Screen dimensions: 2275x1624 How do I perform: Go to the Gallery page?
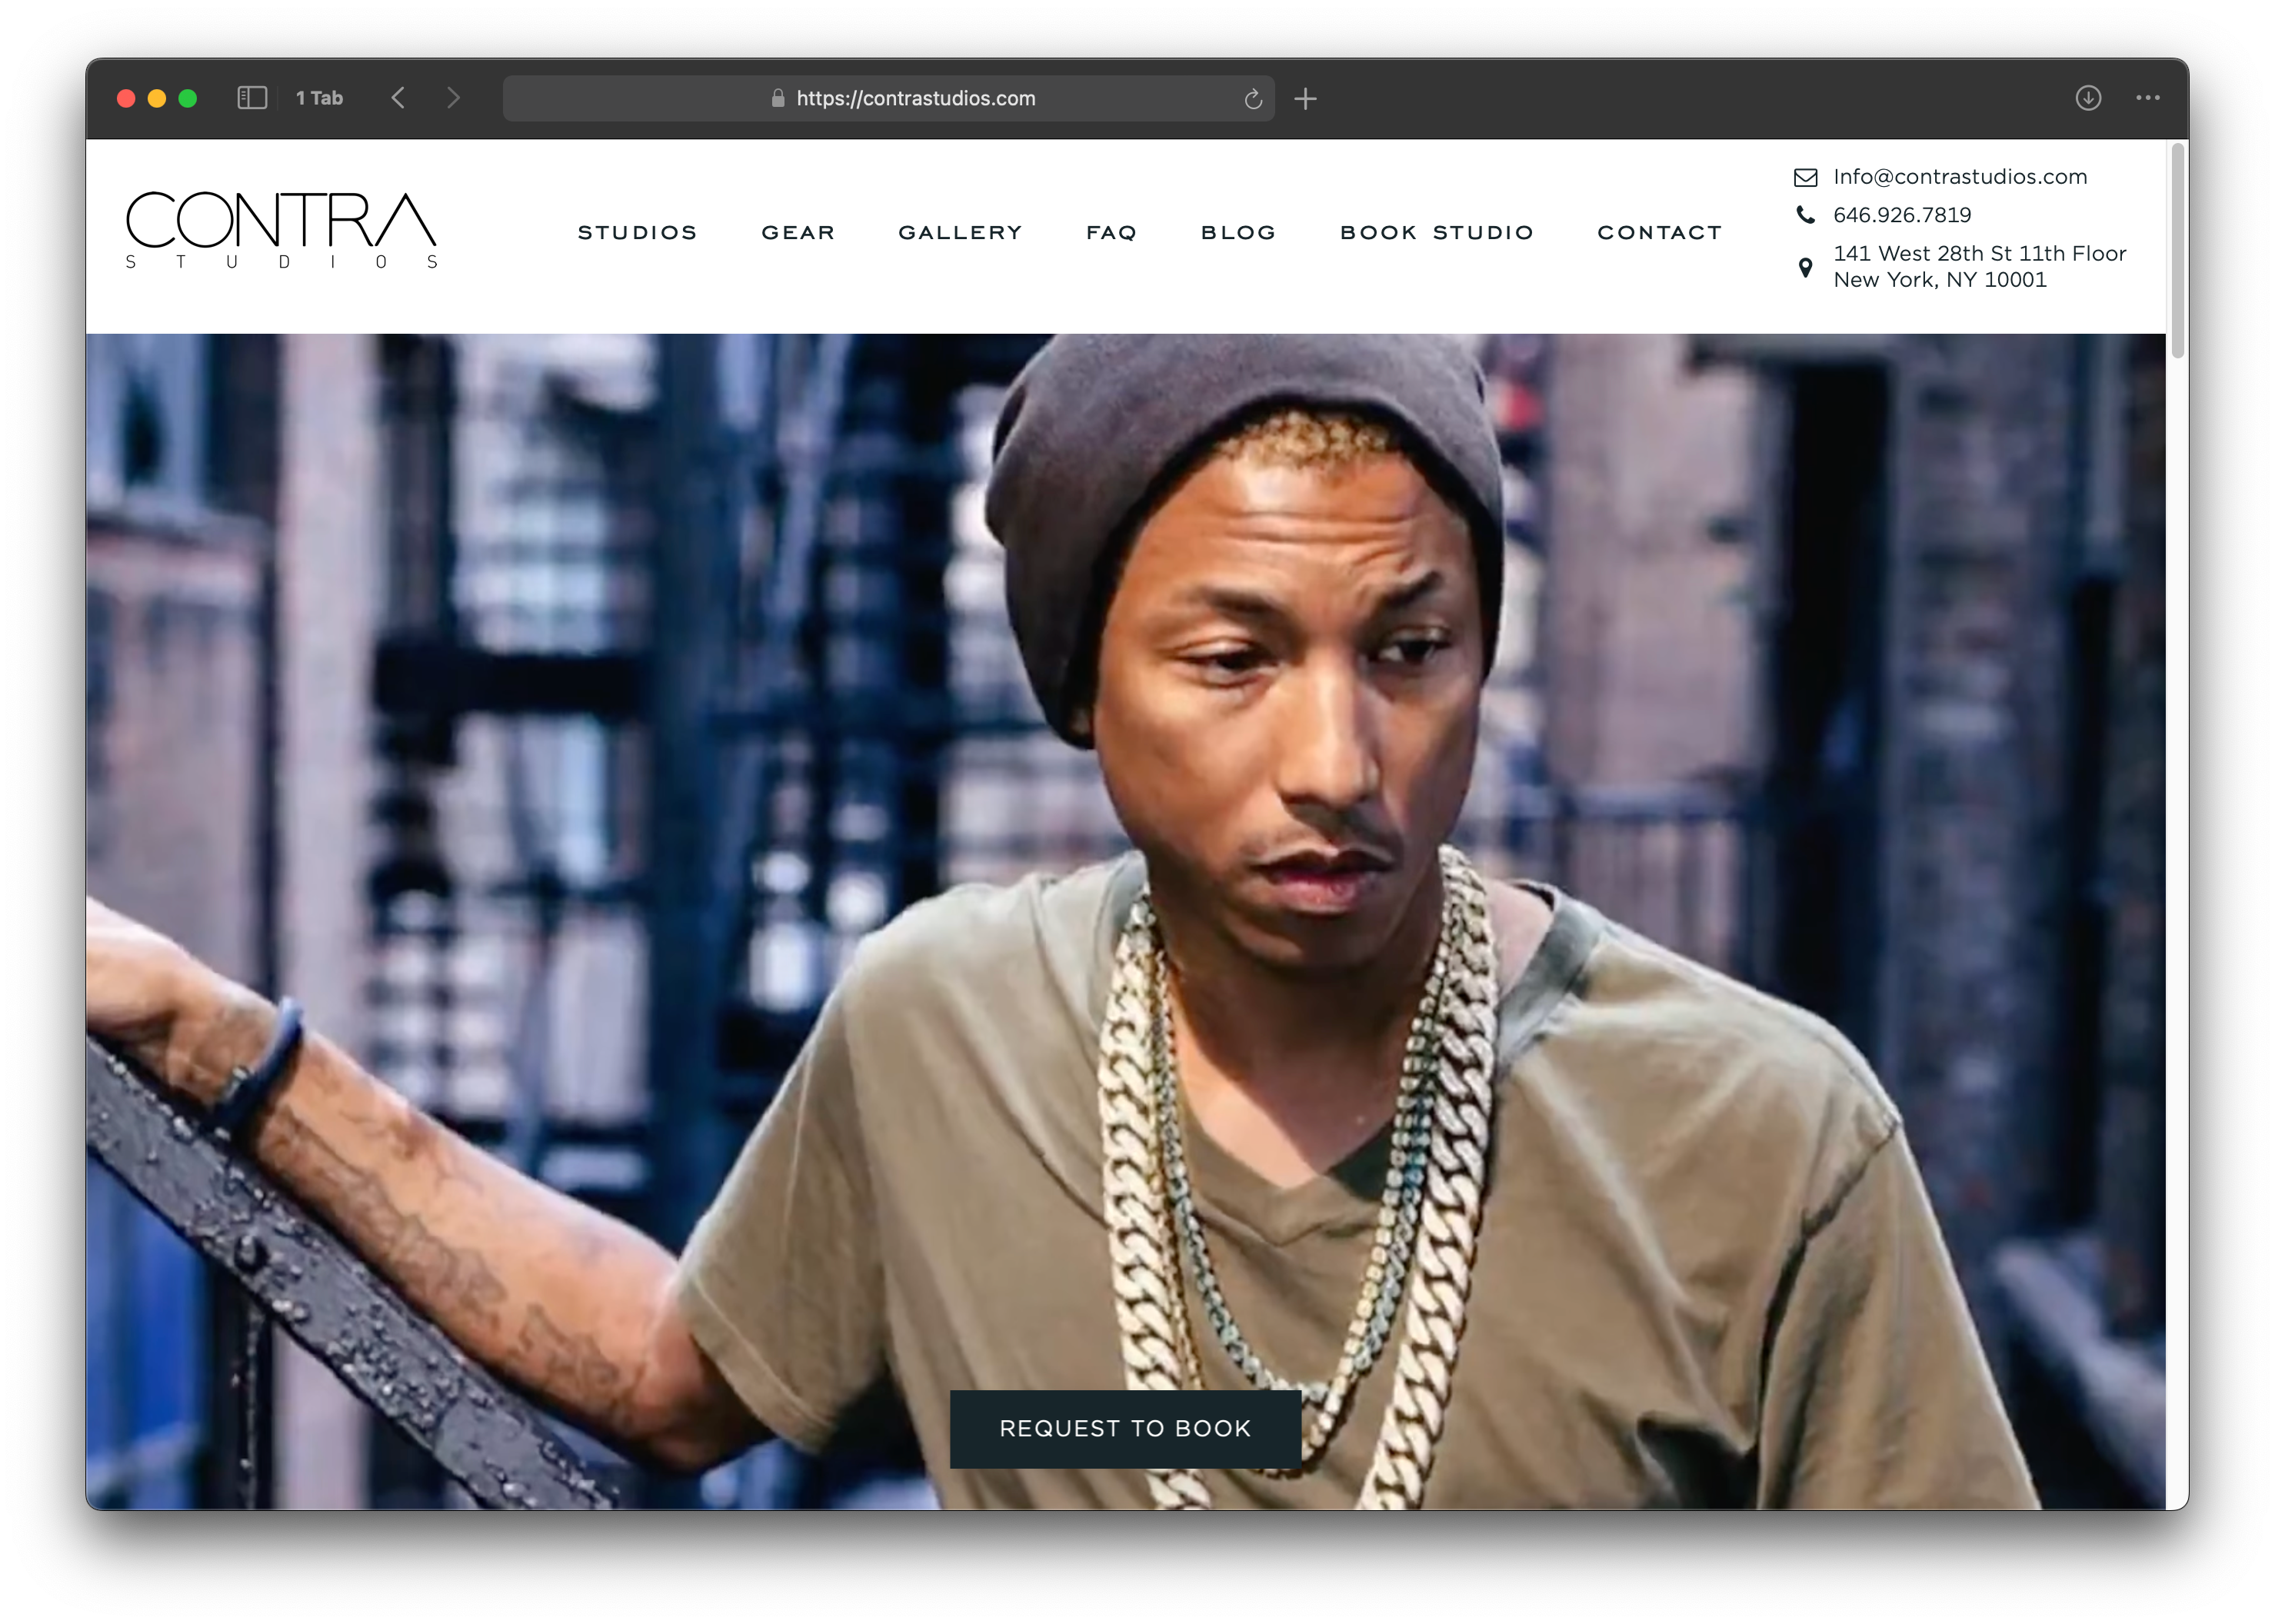click(x=960, y=233)
